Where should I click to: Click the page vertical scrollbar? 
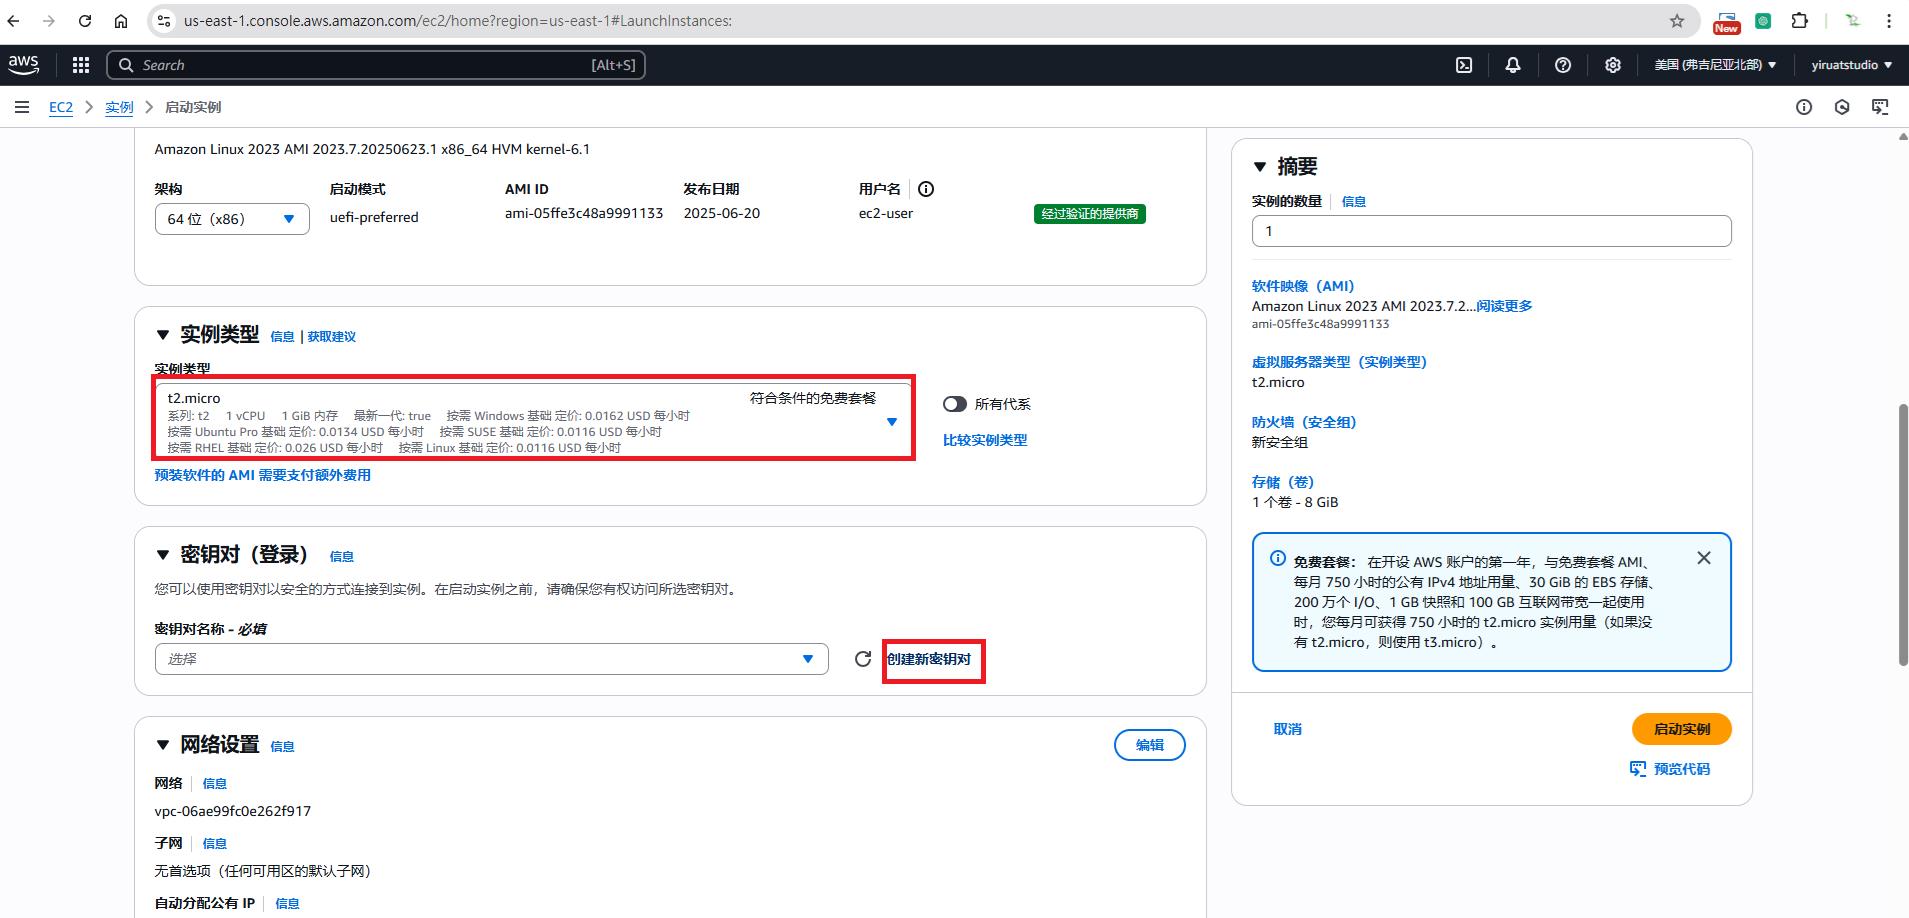point(1902,533)
